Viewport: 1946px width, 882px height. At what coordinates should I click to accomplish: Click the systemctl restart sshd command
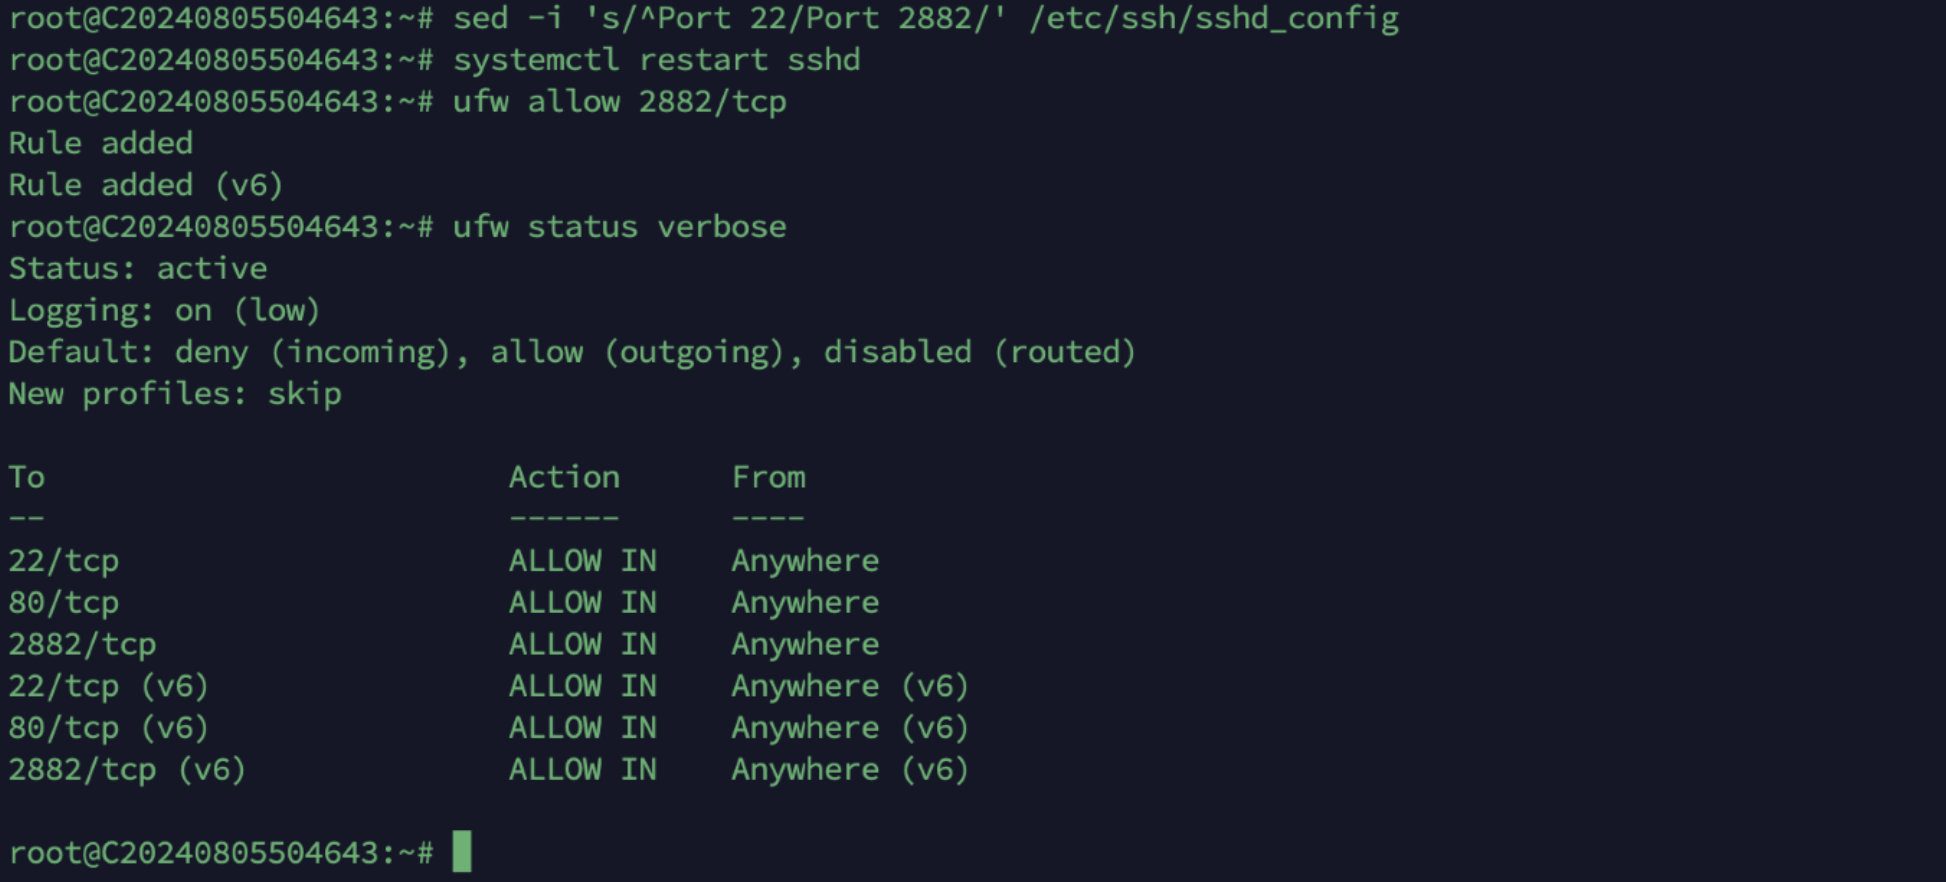point(656,60)
